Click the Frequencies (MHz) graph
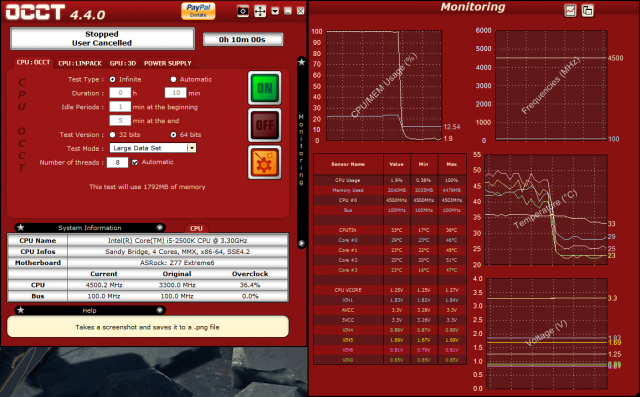Viewport: 640px width, 397px height. (551, 85)
